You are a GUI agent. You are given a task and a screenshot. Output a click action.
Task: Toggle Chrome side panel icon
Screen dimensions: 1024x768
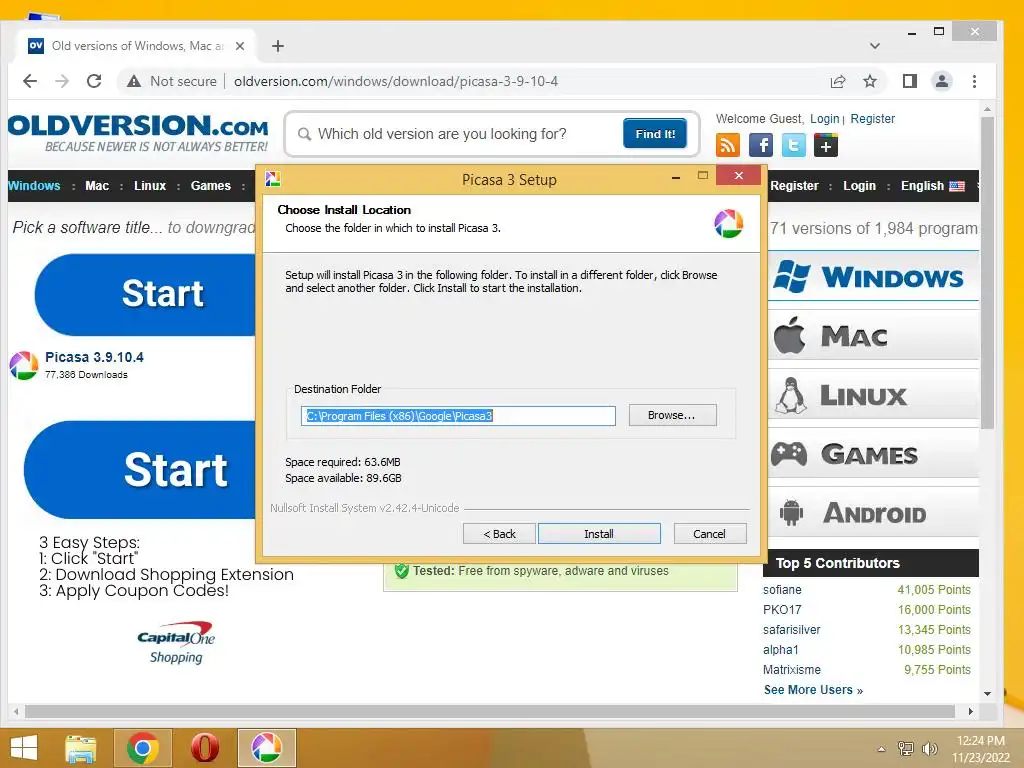[910, 81]
